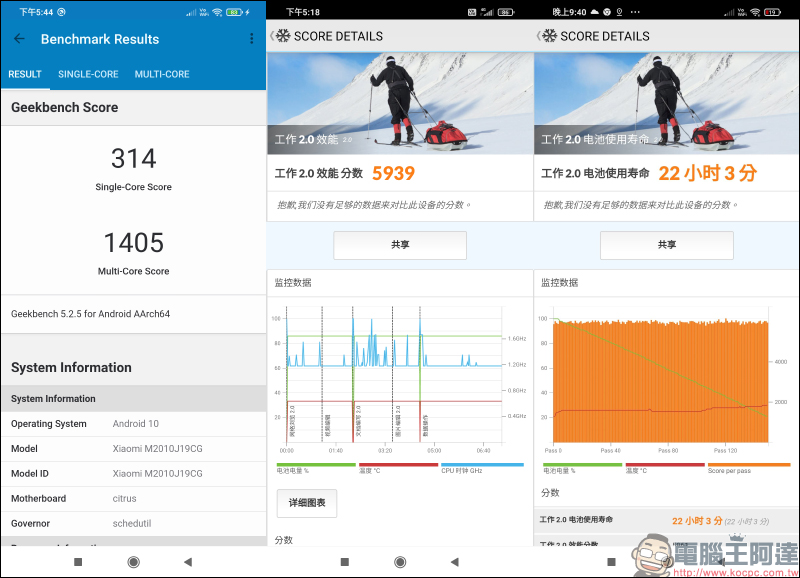The height and width of the screenshot is (578, 800).
Task: Select the 工作 2.0 效能 skier banner image
Action: 400,104
